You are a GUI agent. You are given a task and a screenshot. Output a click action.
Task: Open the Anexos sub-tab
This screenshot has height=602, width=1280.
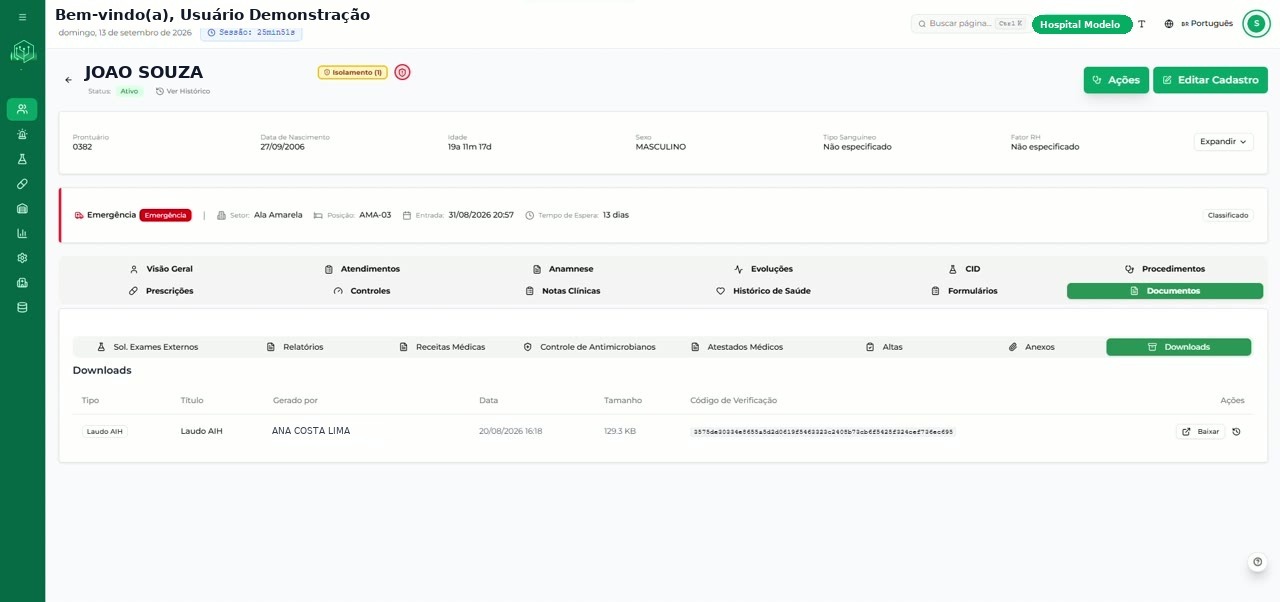coord(1031,347)
